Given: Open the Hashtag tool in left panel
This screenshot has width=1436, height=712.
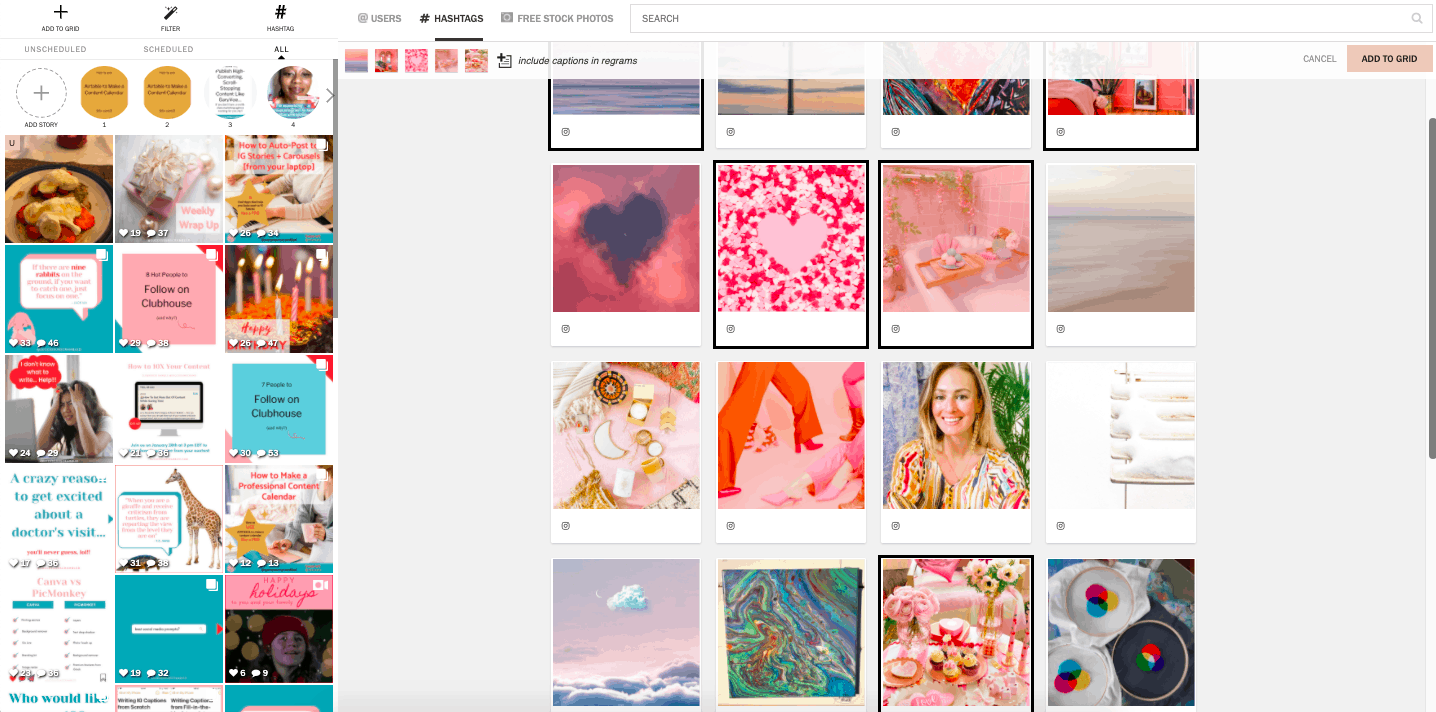Looking at the screenshot, I should tap(280, 13).
